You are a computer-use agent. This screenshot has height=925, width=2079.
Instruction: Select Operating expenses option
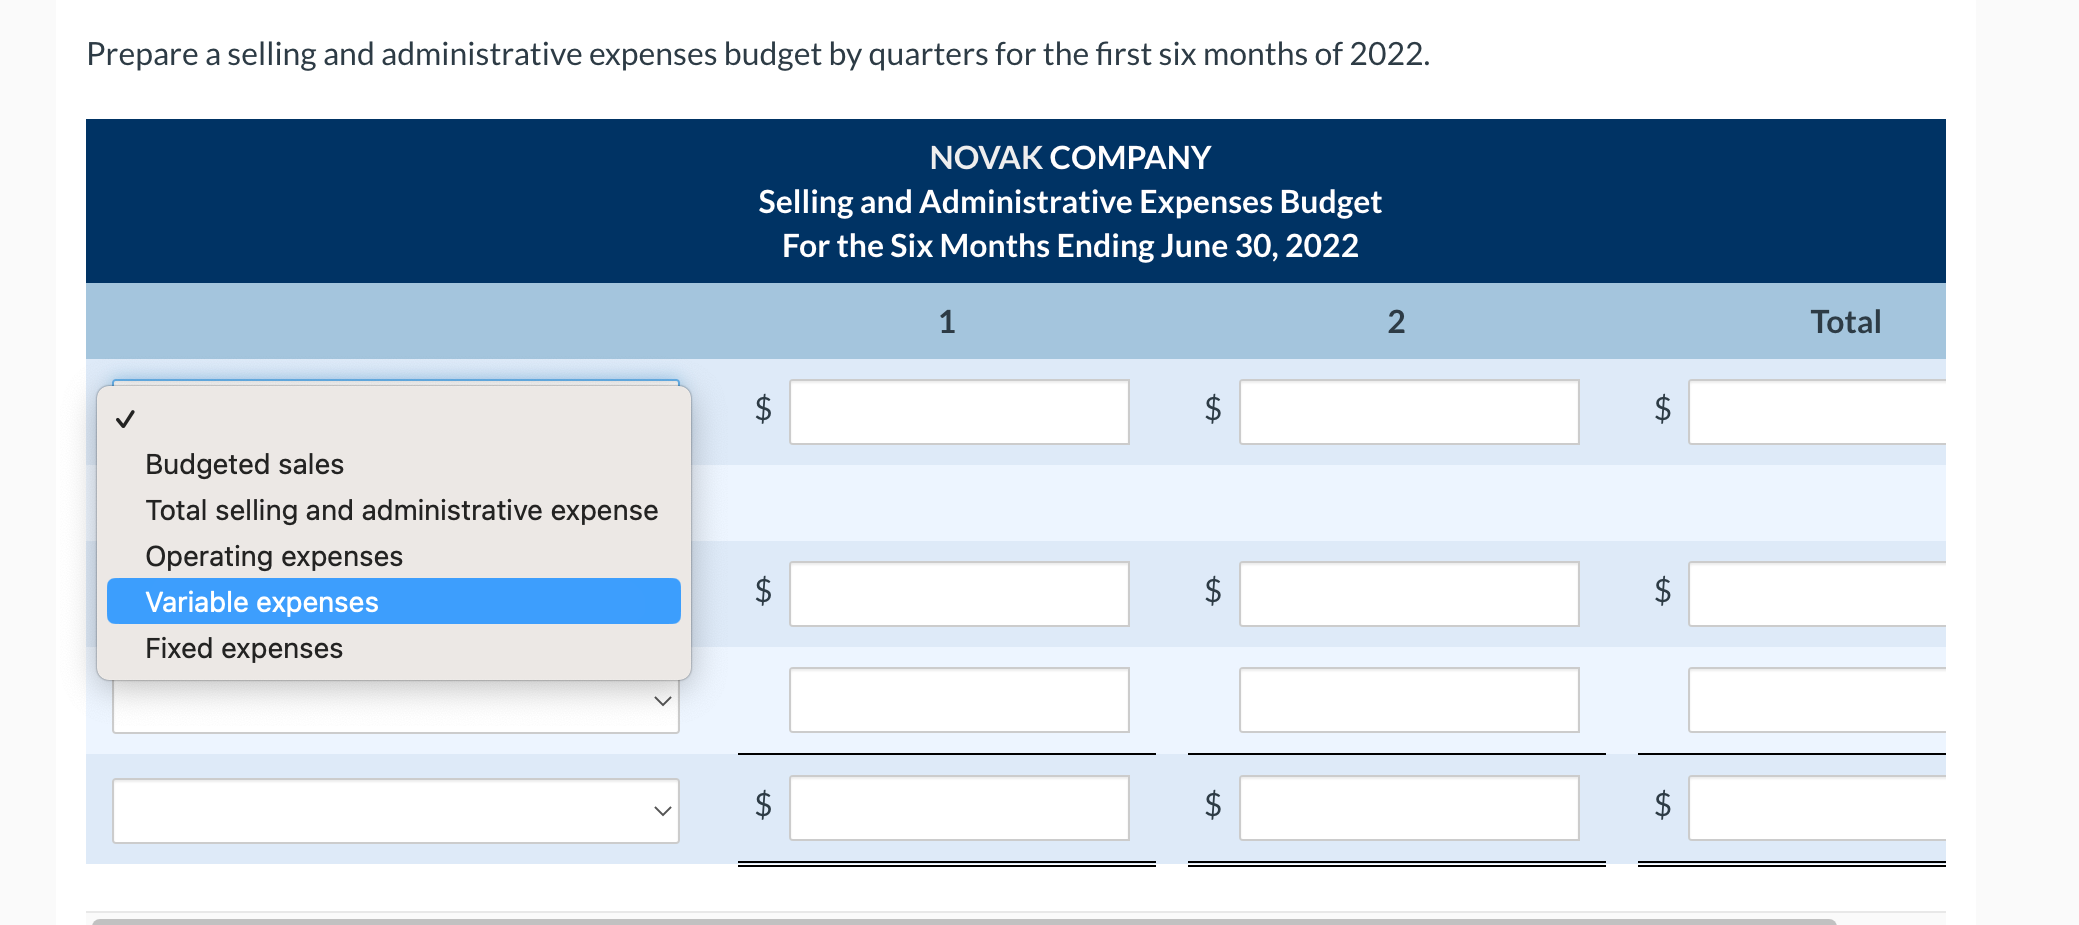[274, 556]
